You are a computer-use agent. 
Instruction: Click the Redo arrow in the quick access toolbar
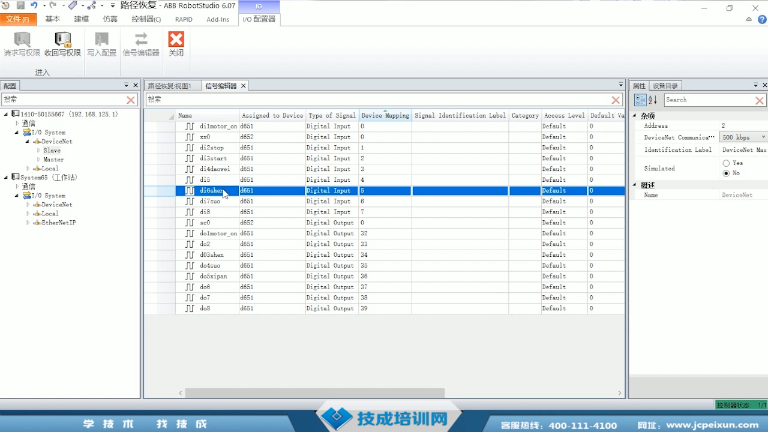(53, 5)
